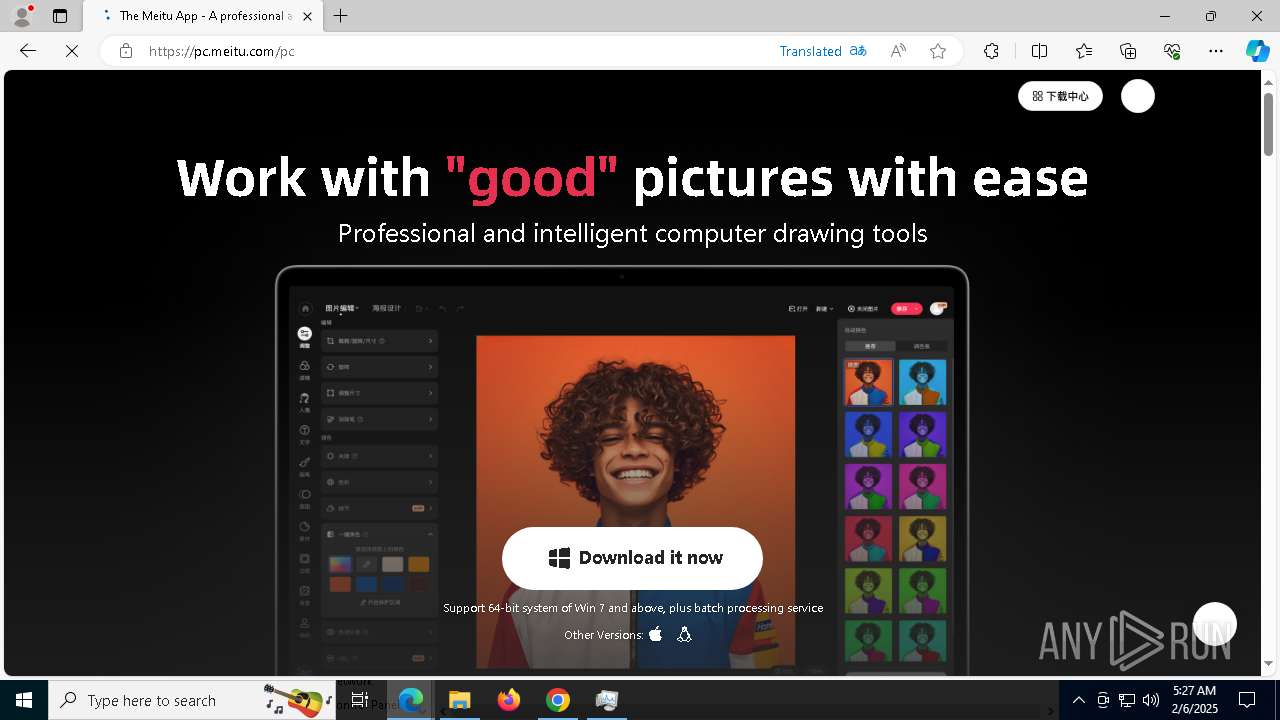Screen dimensions: 1280x720
Task: Open network settings tray icon
Action: click(x=1126, y=700)
